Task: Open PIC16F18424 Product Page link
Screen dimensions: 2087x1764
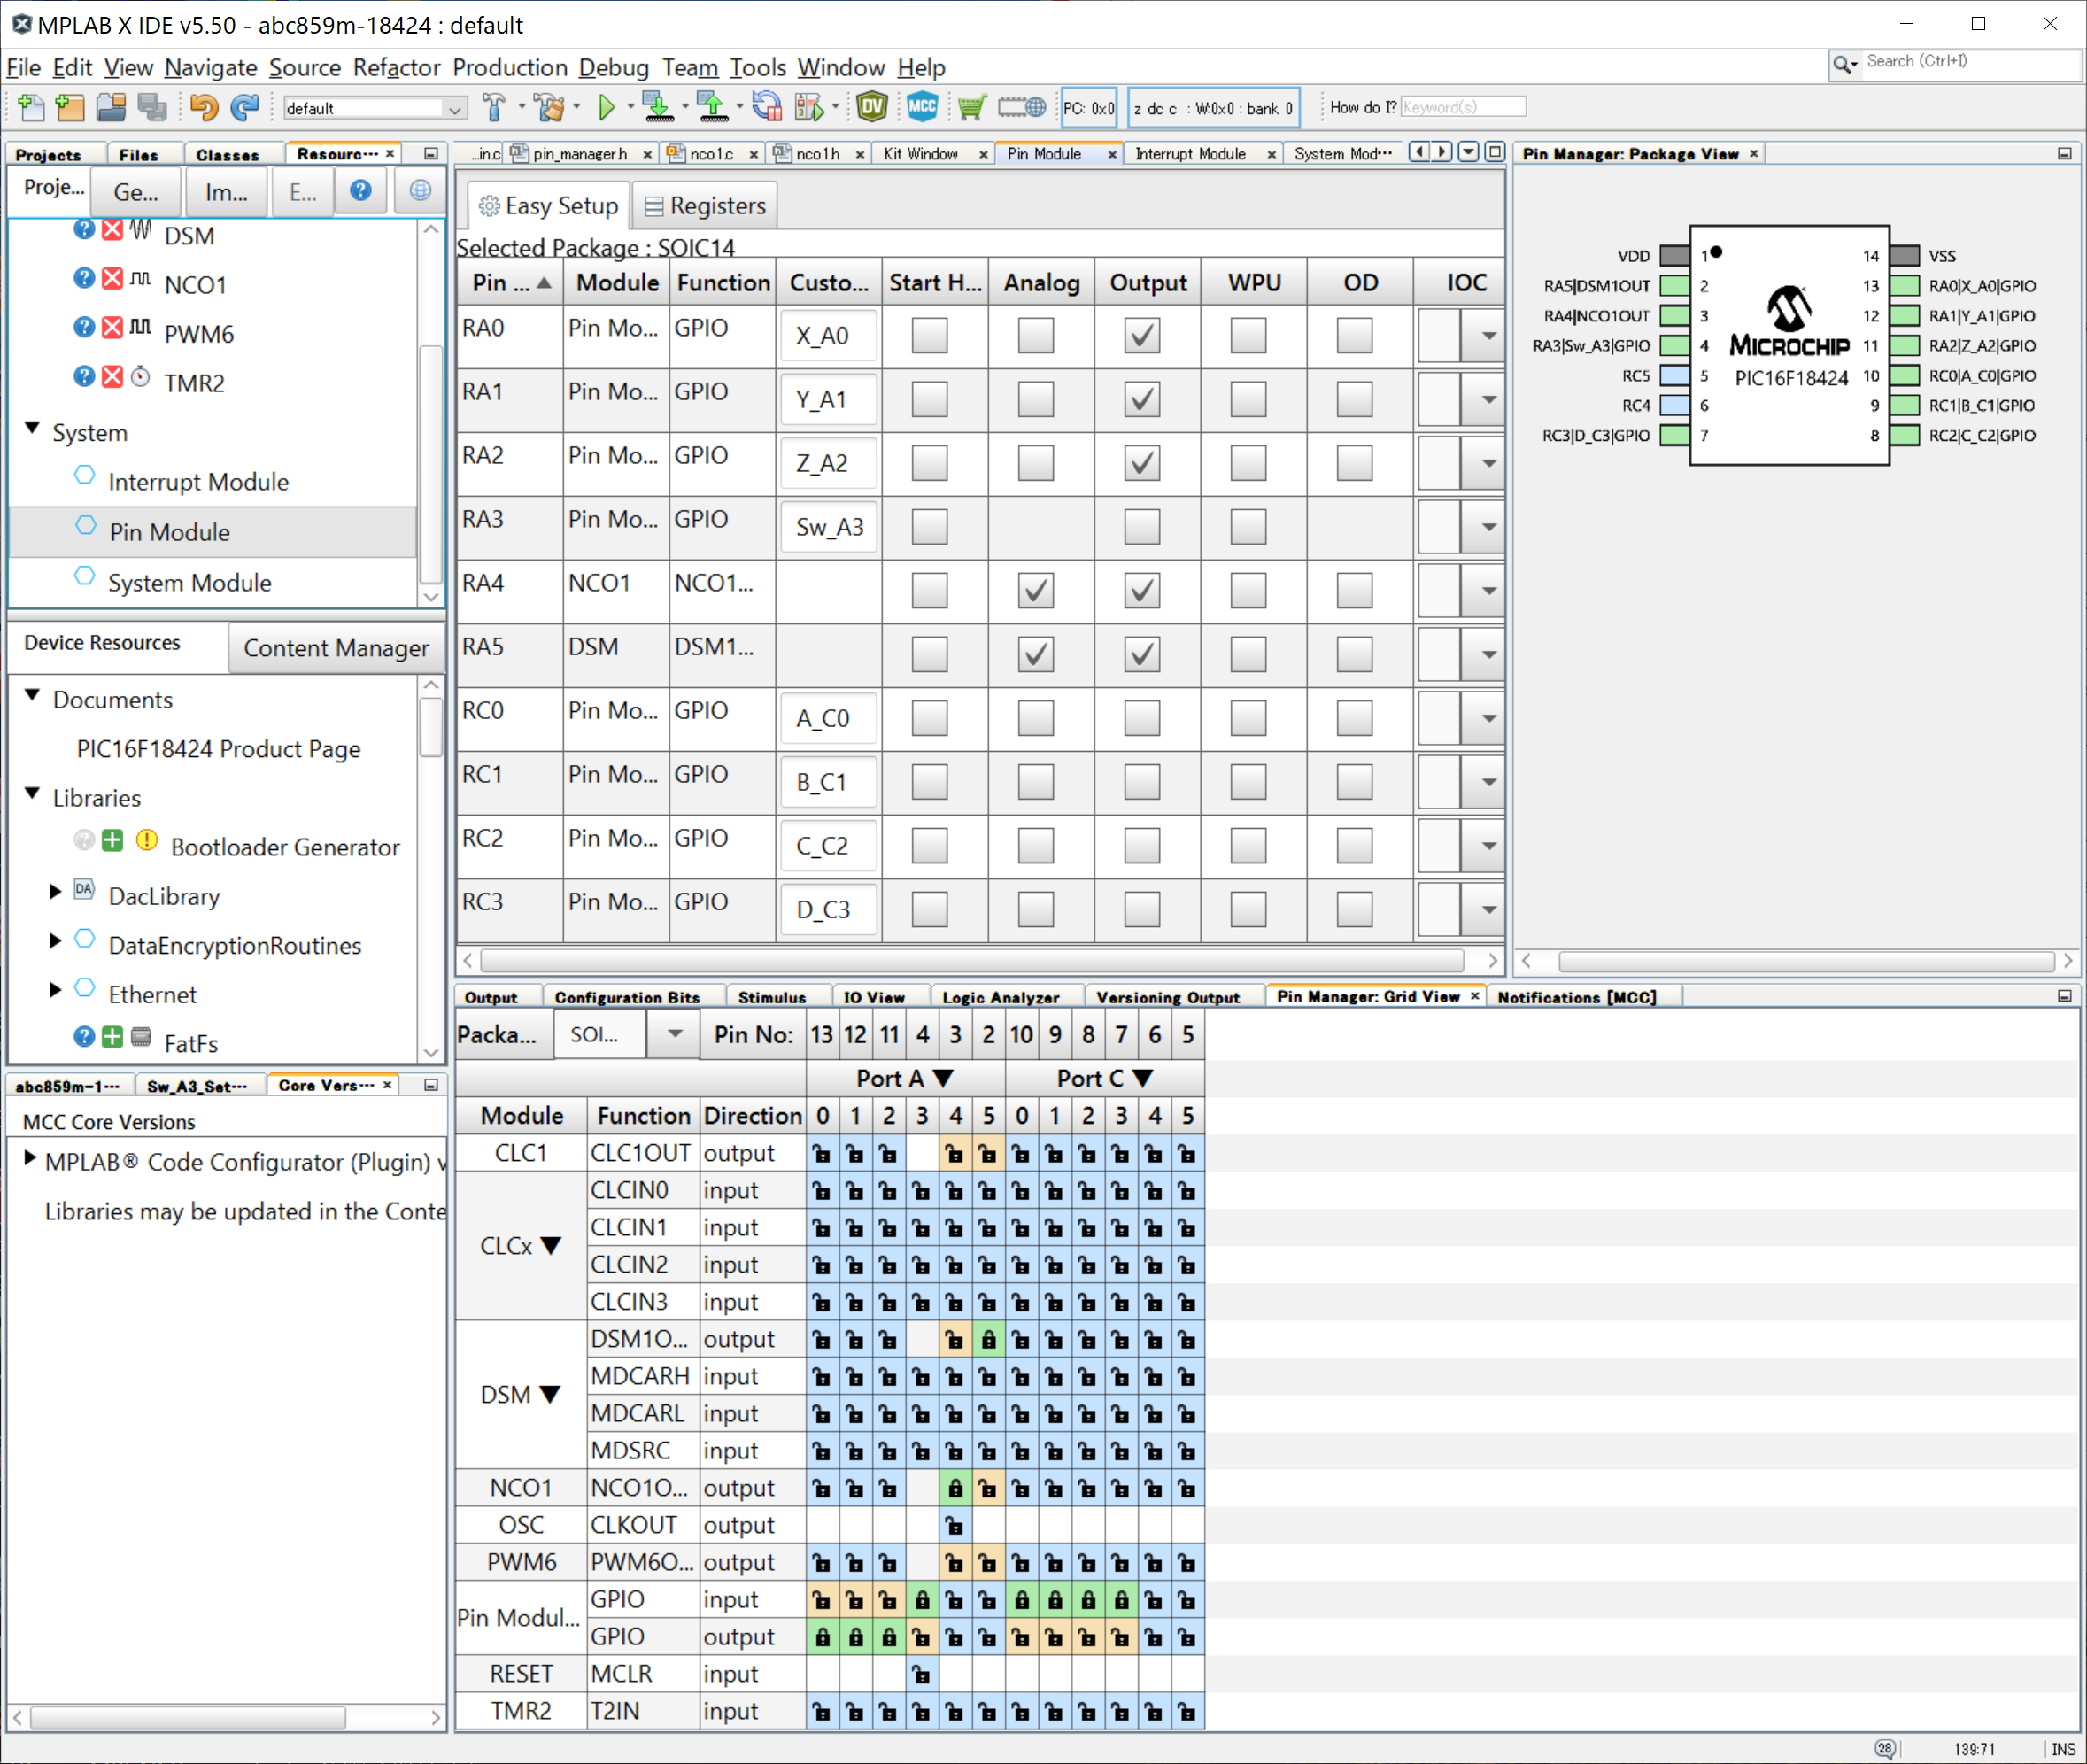Action: [218, 749]
